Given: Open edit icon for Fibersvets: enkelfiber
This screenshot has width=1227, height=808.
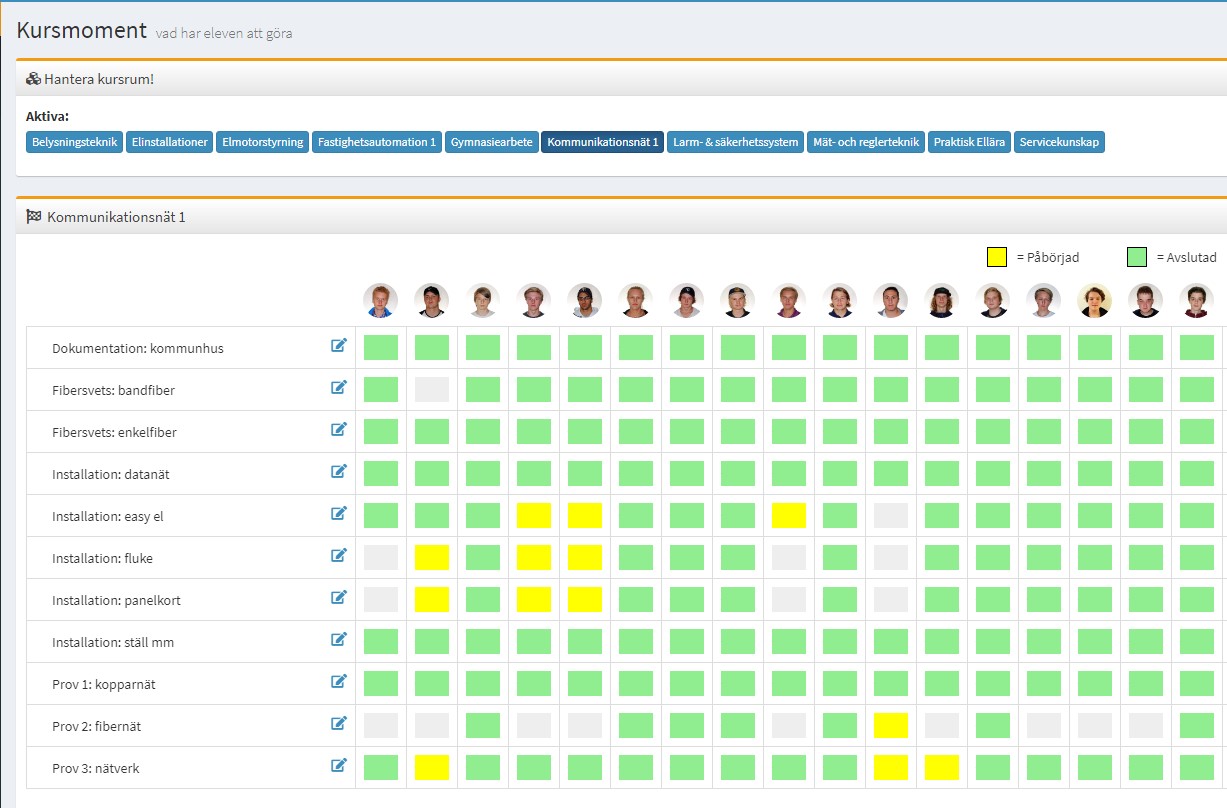Looking at the screenshot, I should (339, 430).
